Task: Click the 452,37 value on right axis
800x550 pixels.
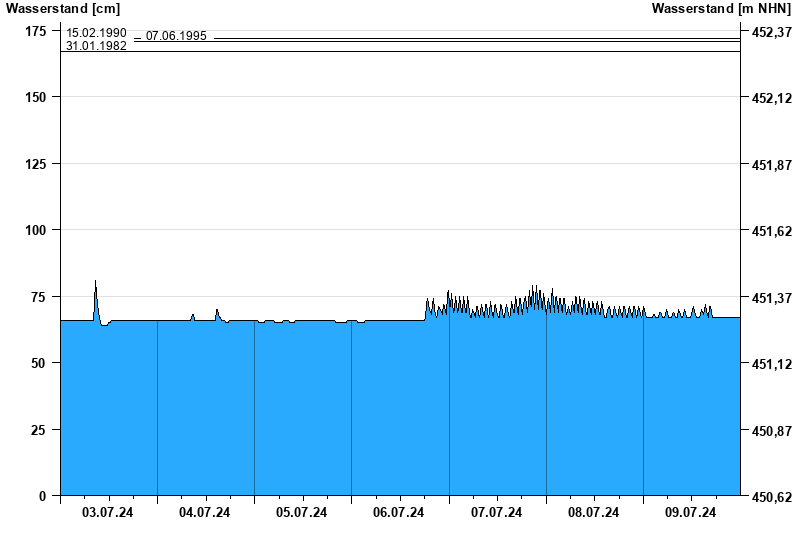Action: point(771,32)
